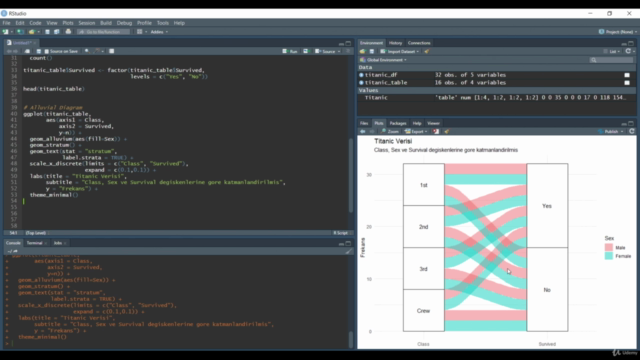
Task: Re-run the previous code region
Action: tap(306, 51)
